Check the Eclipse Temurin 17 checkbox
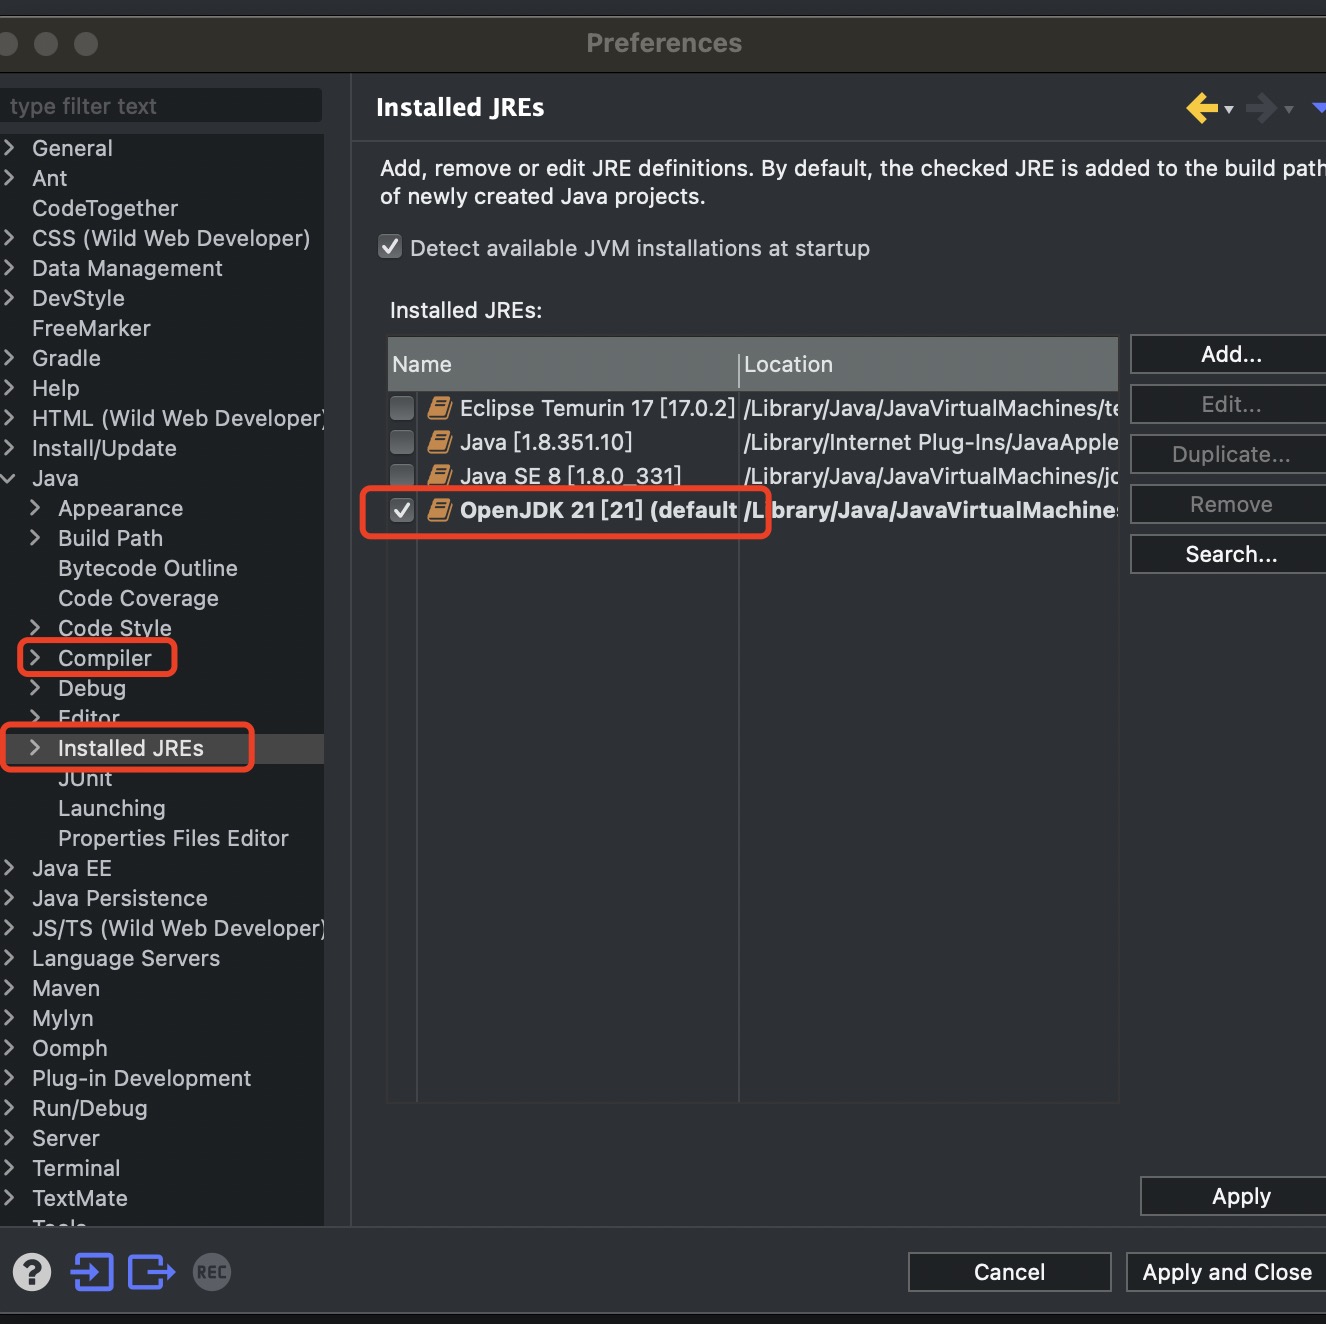The image size is (1326, 1324). click(x=402, y=408)
